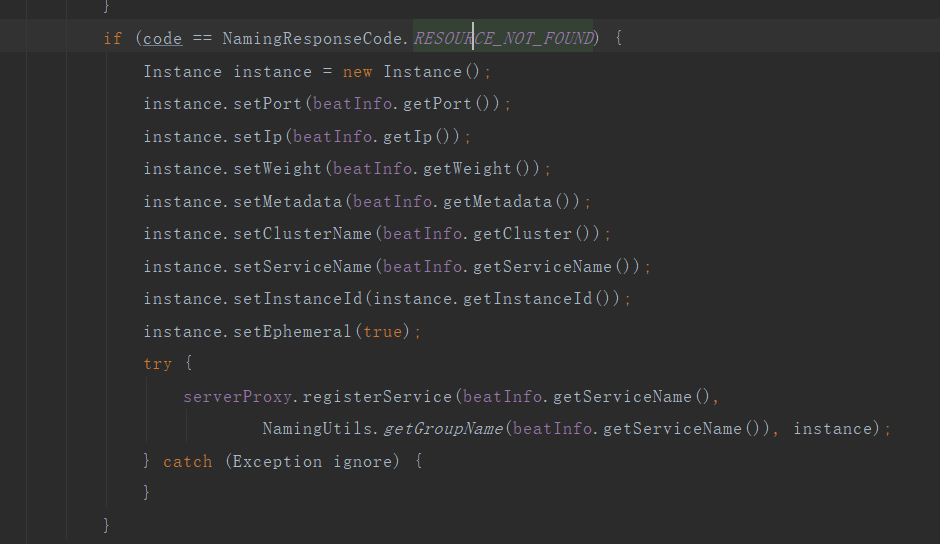Click the registerService method call
Screen dimensions: 940x544
378,397
